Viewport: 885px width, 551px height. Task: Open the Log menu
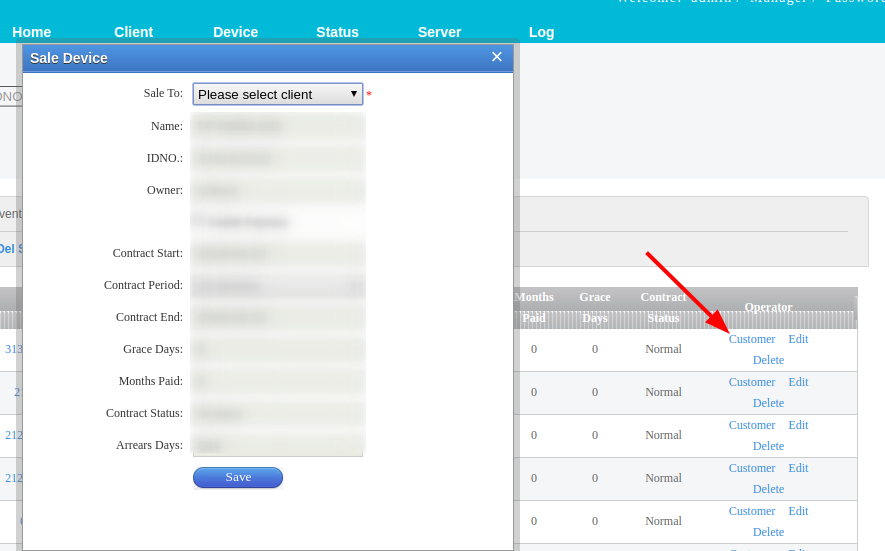click(x=541, y=32)
